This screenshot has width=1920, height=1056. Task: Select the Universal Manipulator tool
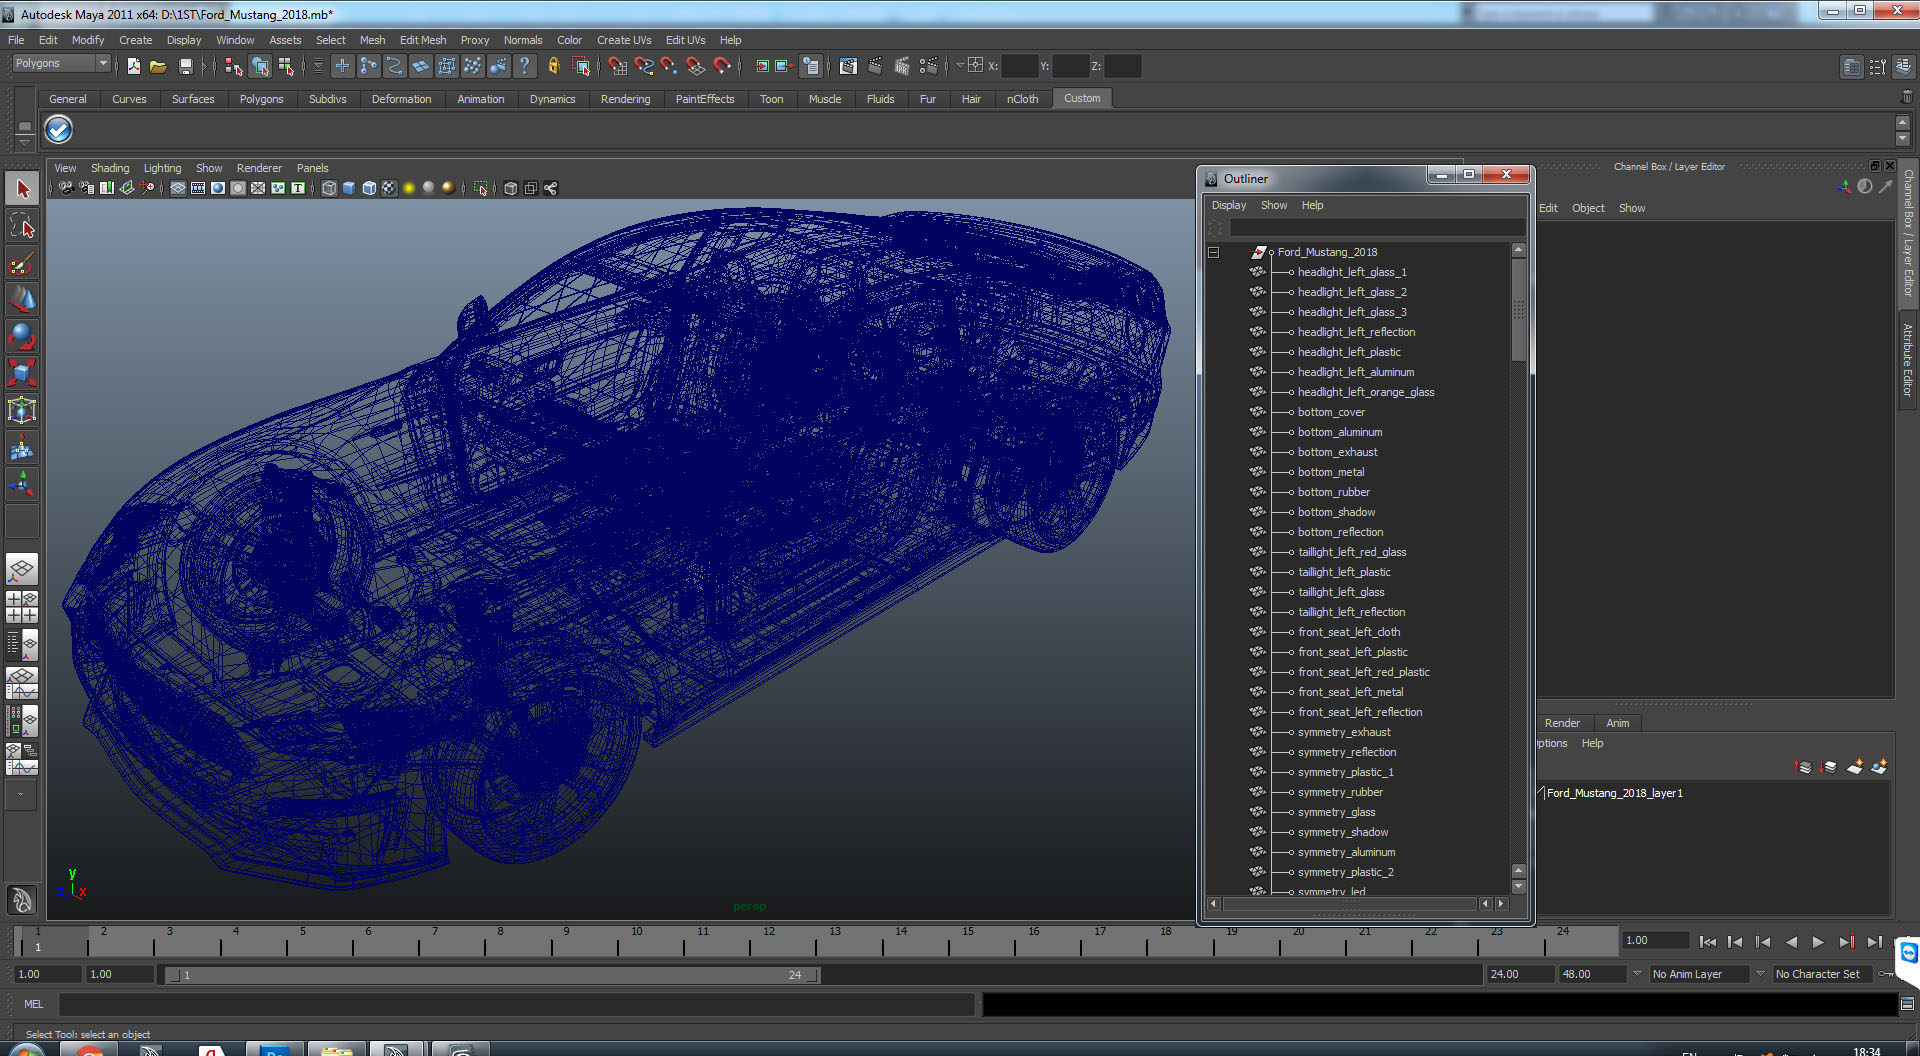[22, 410]
